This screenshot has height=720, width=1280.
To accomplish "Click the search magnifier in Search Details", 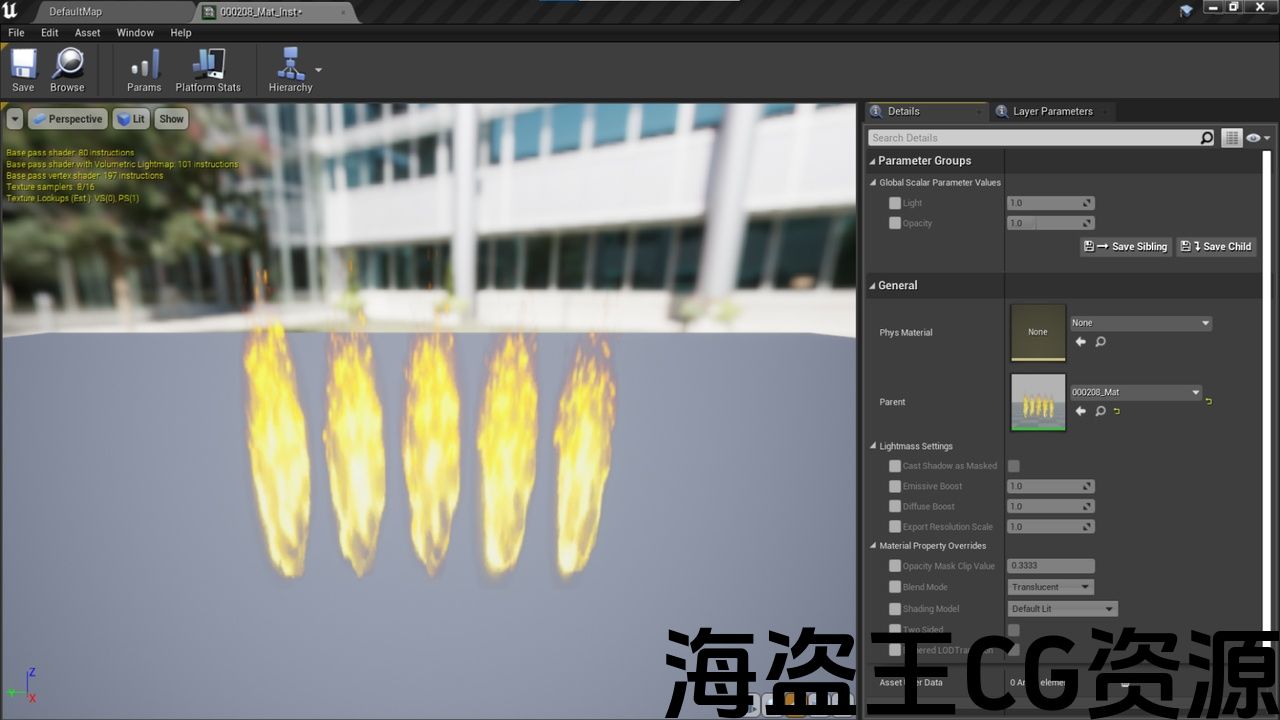I will click(1207, 138).
